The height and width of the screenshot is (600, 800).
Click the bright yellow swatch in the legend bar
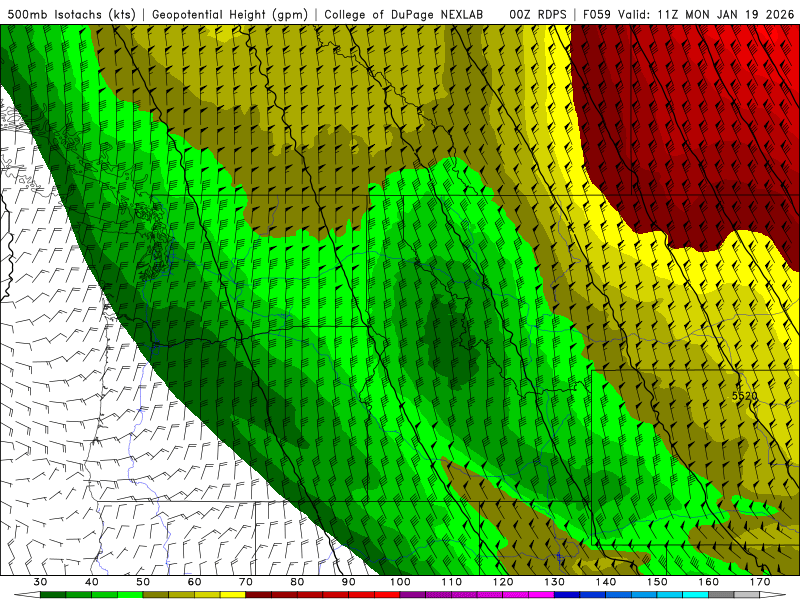[233, 595]
